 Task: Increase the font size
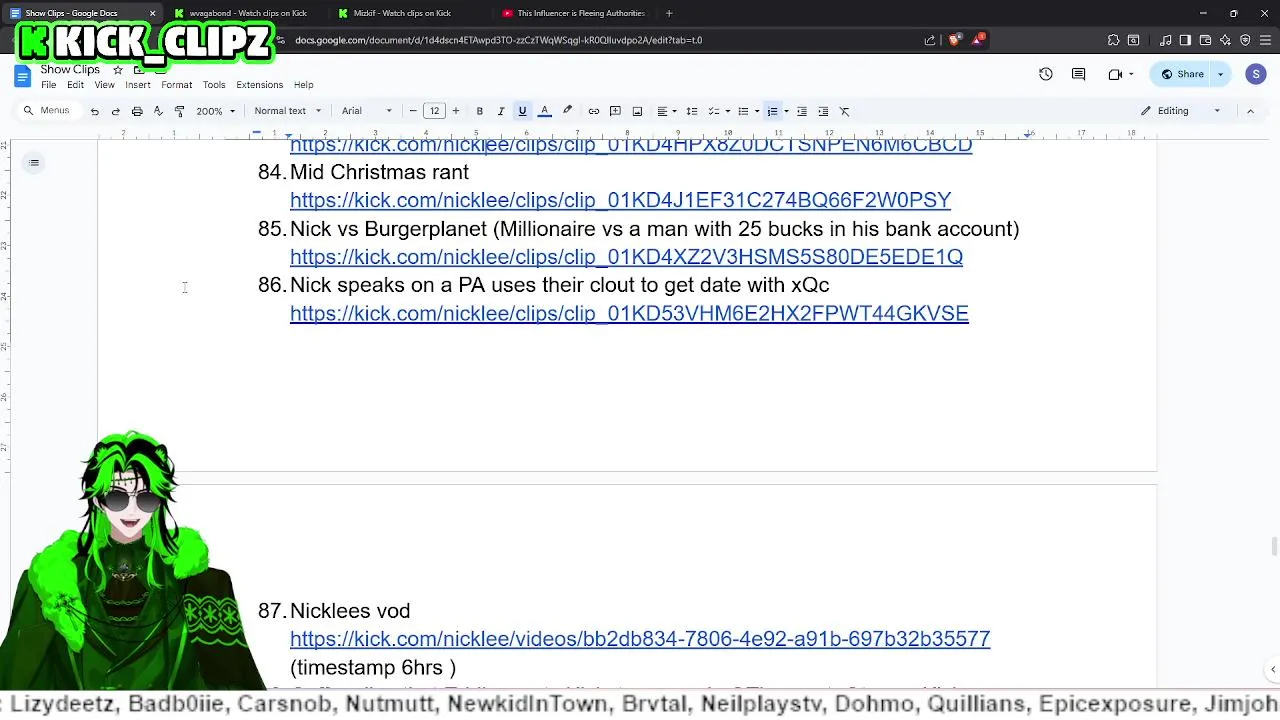pyautogui.click(x=456, y=111)
